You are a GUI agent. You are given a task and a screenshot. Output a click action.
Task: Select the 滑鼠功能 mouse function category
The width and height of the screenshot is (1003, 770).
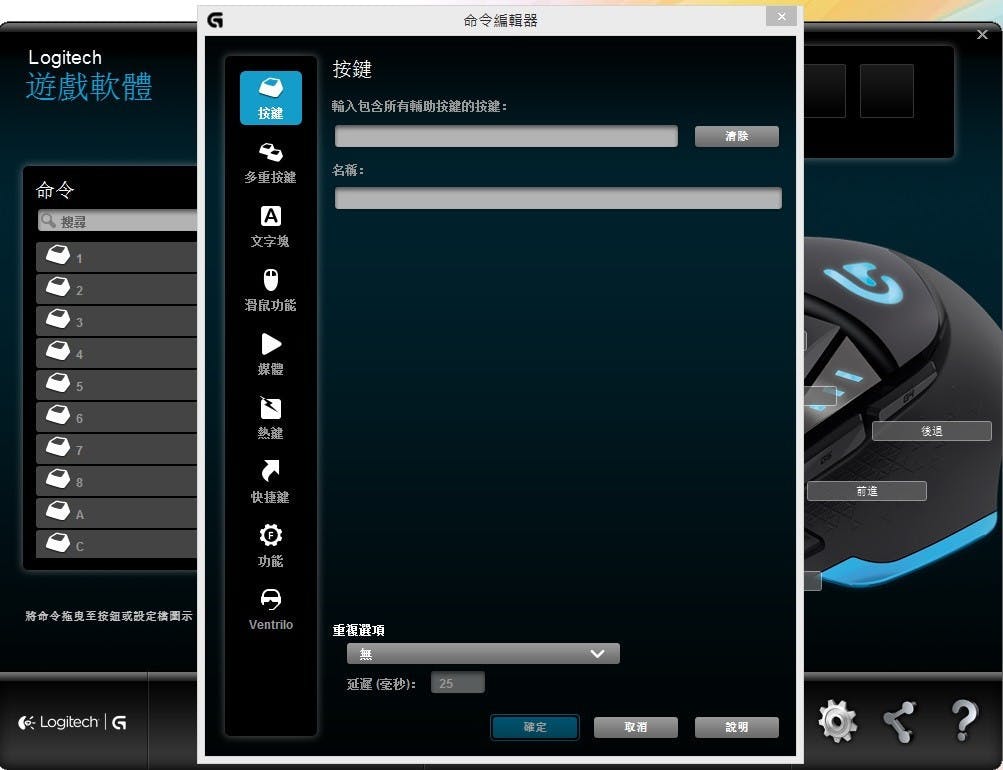point(271,291)
